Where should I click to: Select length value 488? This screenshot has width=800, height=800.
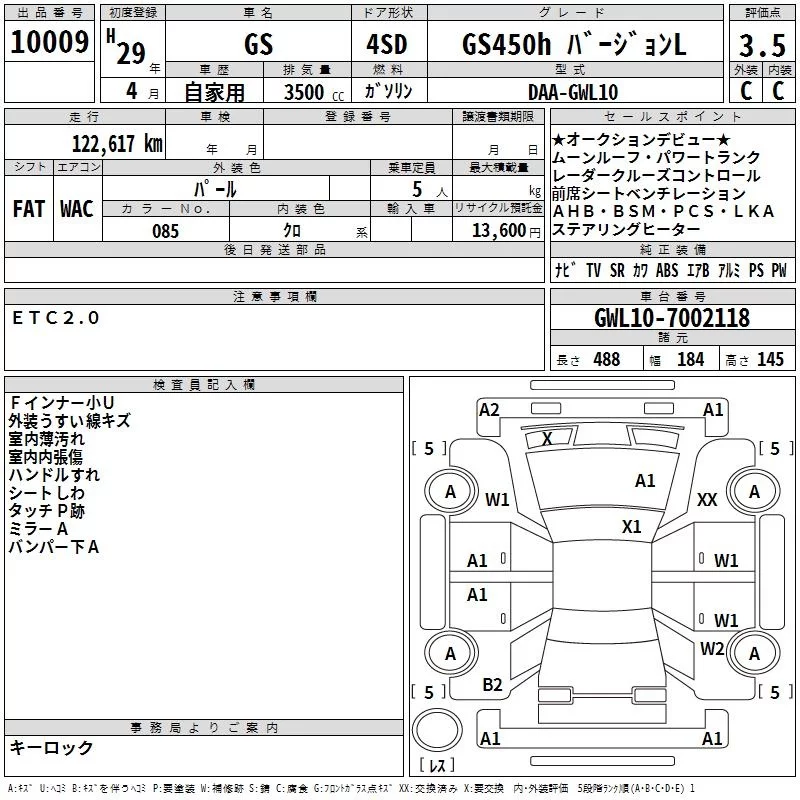tap(607, 359)
